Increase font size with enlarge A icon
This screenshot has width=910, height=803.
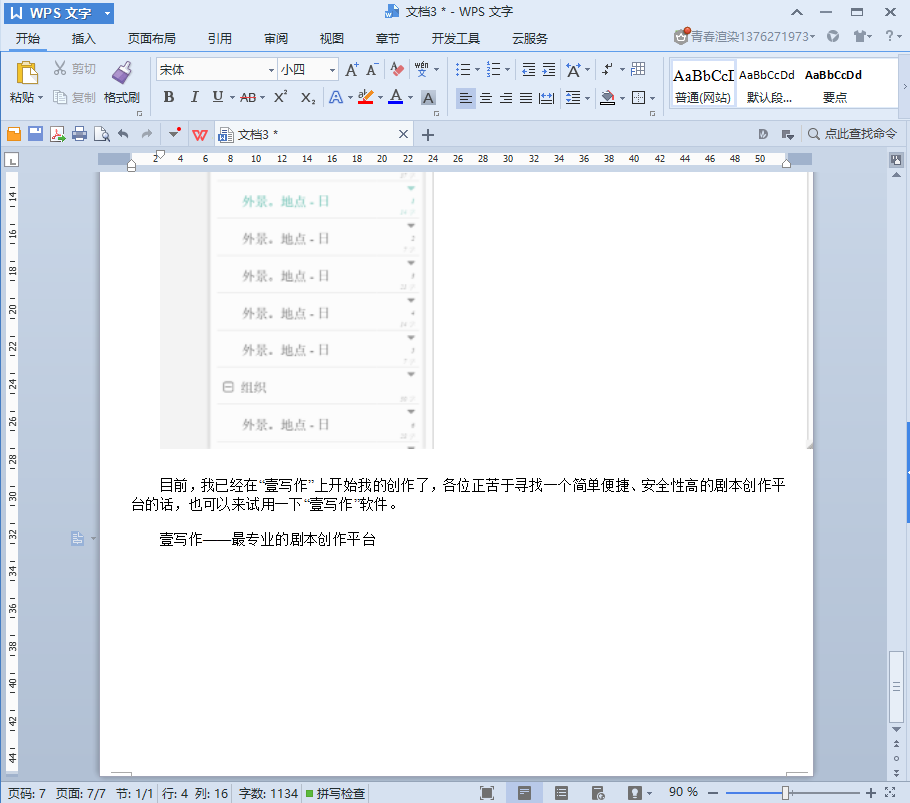click(352, 70)
